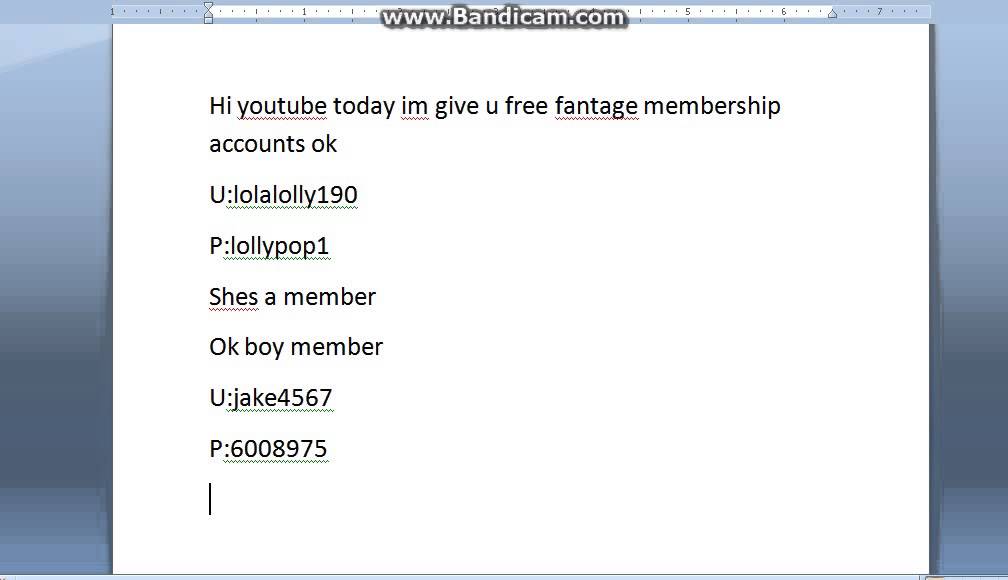Click the ruler at the 6 inch mark
The width and height of the screenshot is (1008, 580).
pos(784,12)
